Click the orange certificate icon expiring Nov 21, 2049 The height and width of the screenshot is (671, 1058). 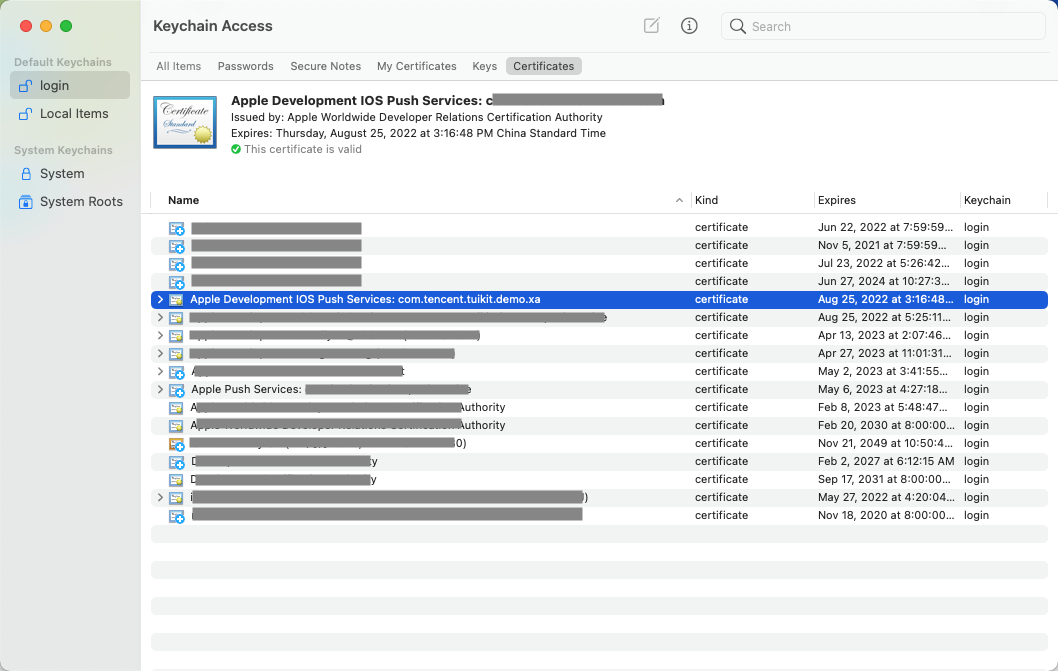point(177,444)
